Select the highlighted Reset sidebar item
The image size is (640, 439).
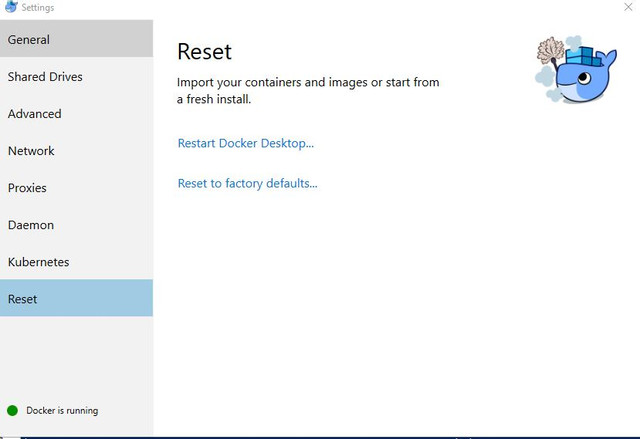pos(76,298)
